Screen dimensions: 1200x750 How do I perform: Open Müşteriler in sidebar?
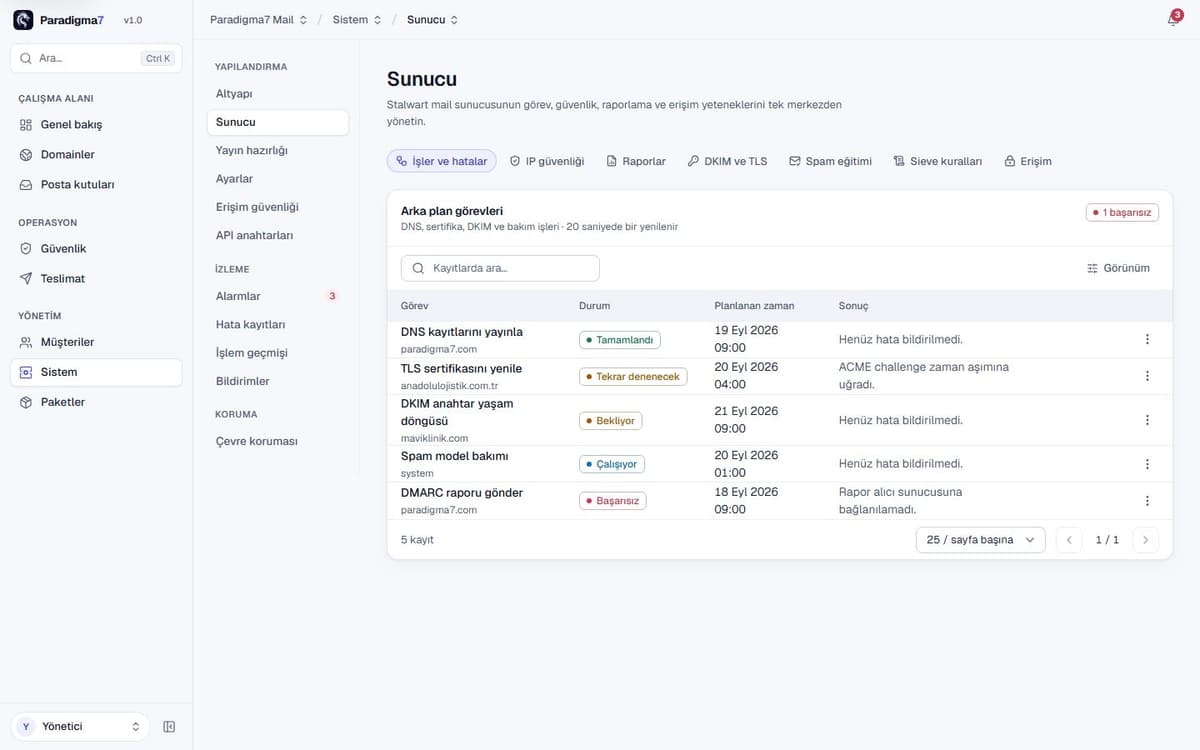(x=96, y=342)
